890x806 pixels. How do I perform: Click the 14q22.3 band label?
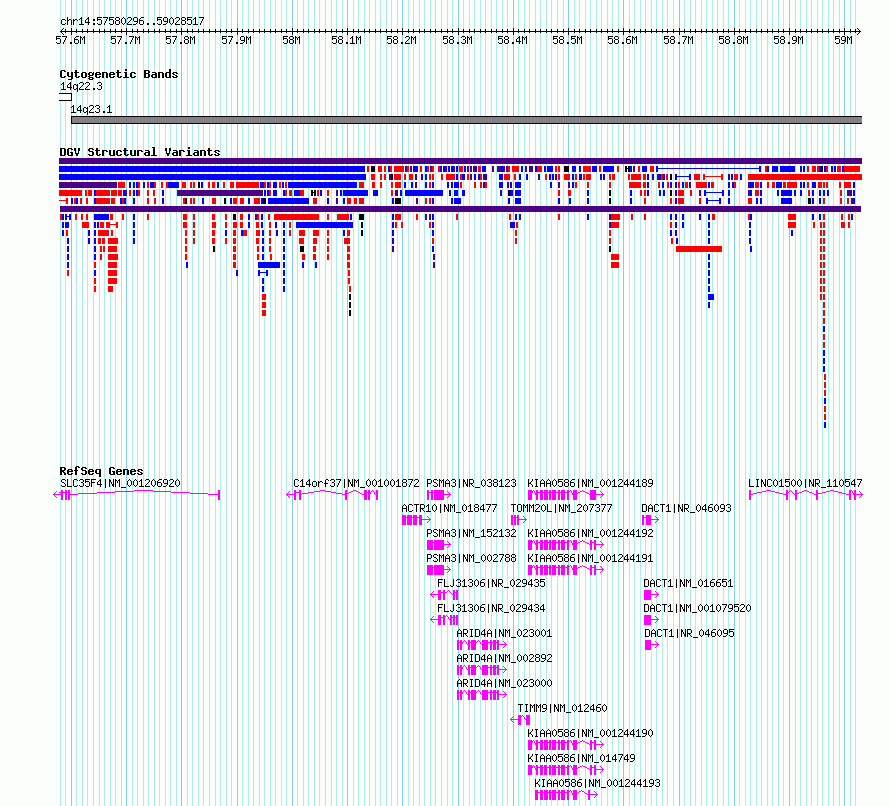(x=81, y=86)
